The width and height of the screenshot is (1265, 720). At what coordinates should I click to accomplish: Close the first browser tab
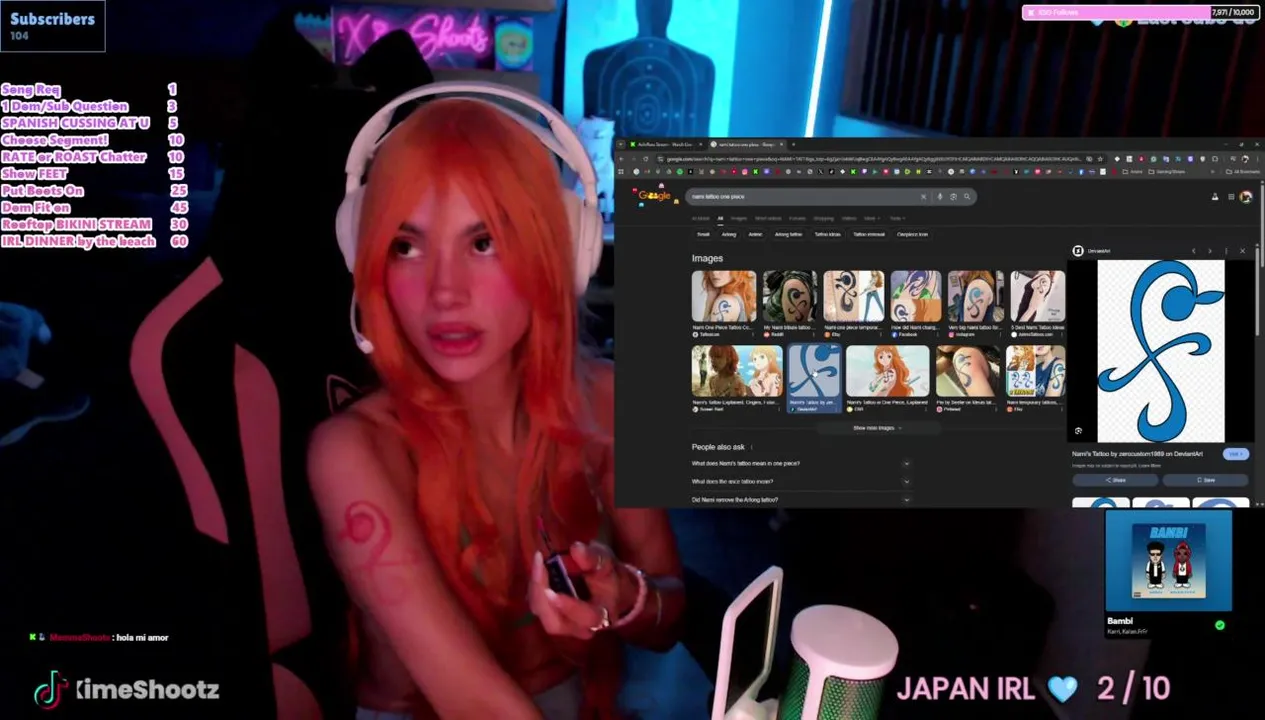click(x=700, y=144)
